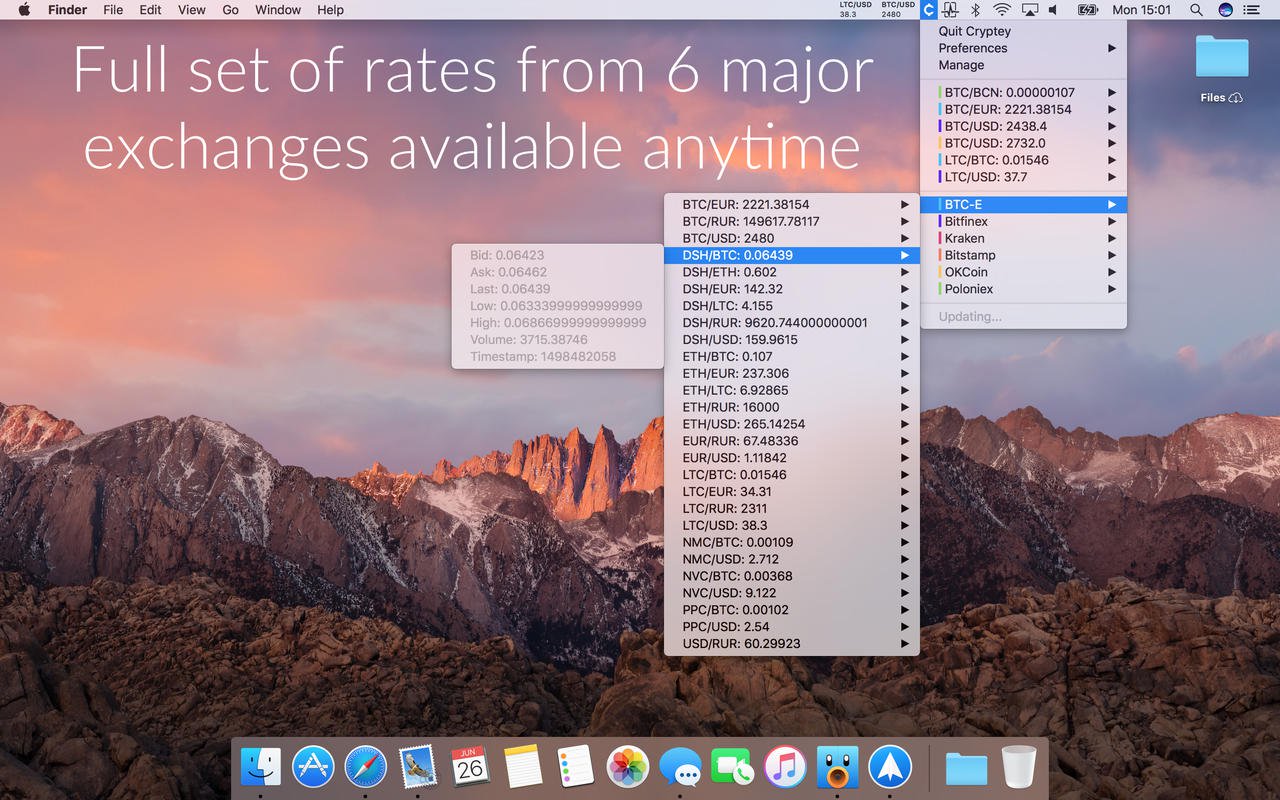Open the Photos app in dock
This screenshot has width=1280, height=800.
(629, 767)
